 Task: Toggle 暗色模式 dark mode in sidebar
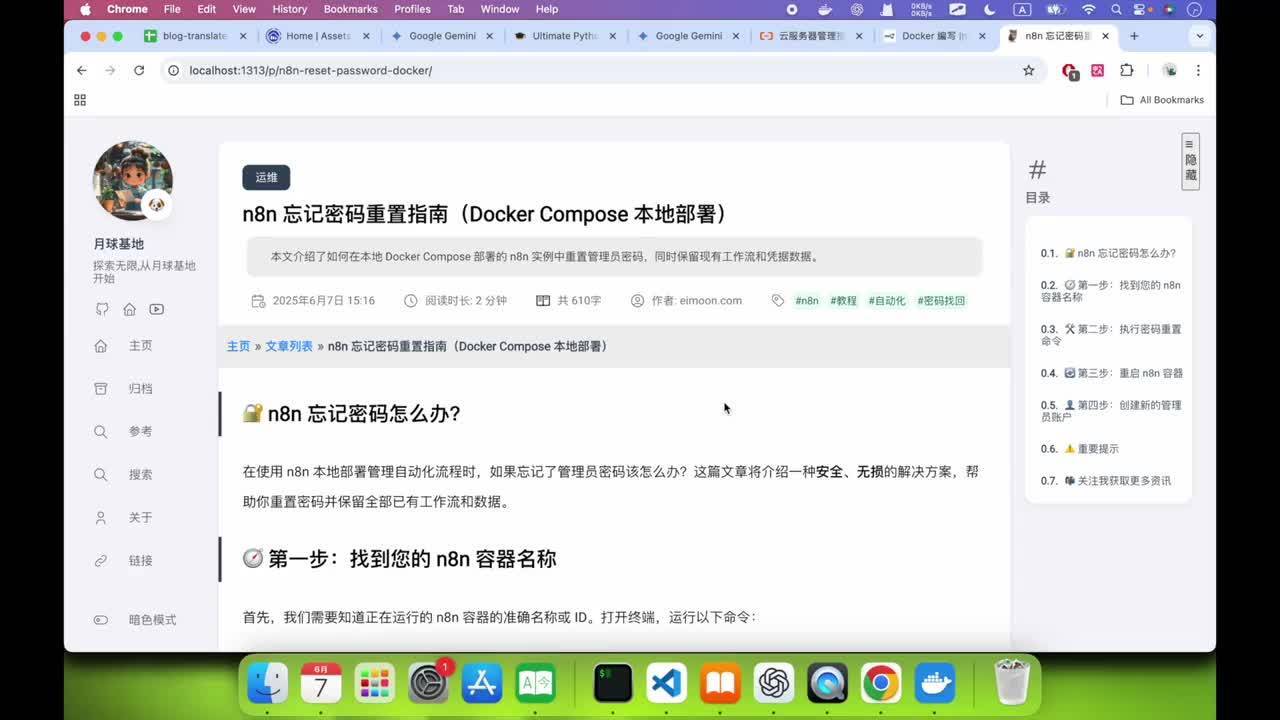tap(100, 620)
